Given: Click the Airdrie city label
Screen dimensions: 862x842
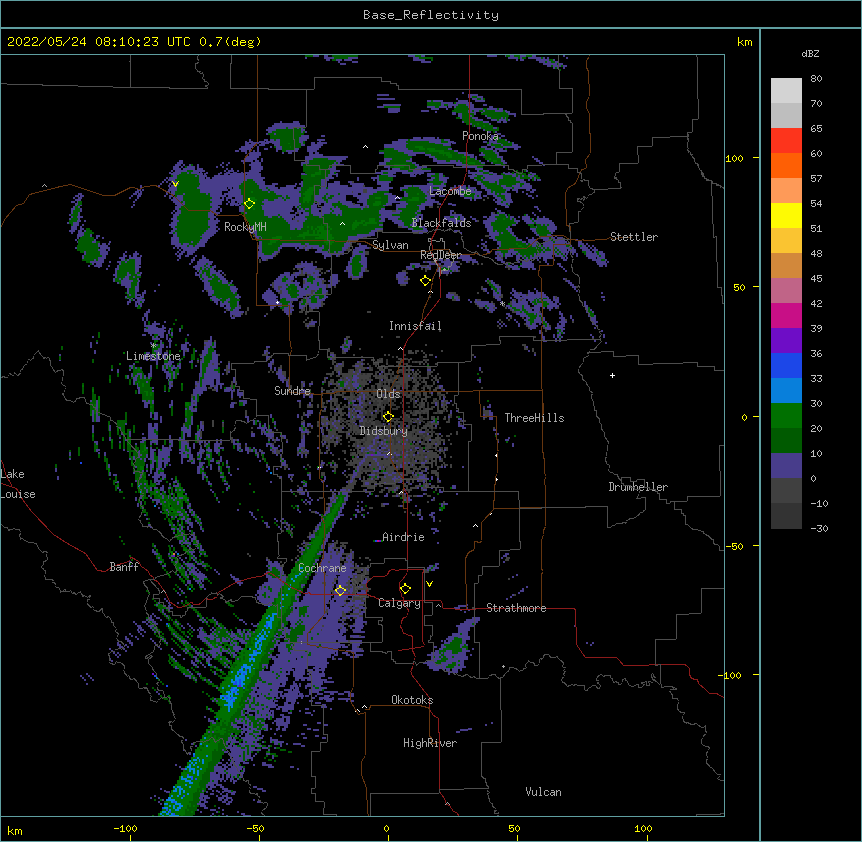Looking at the screenshot, I should click(403, 537).
